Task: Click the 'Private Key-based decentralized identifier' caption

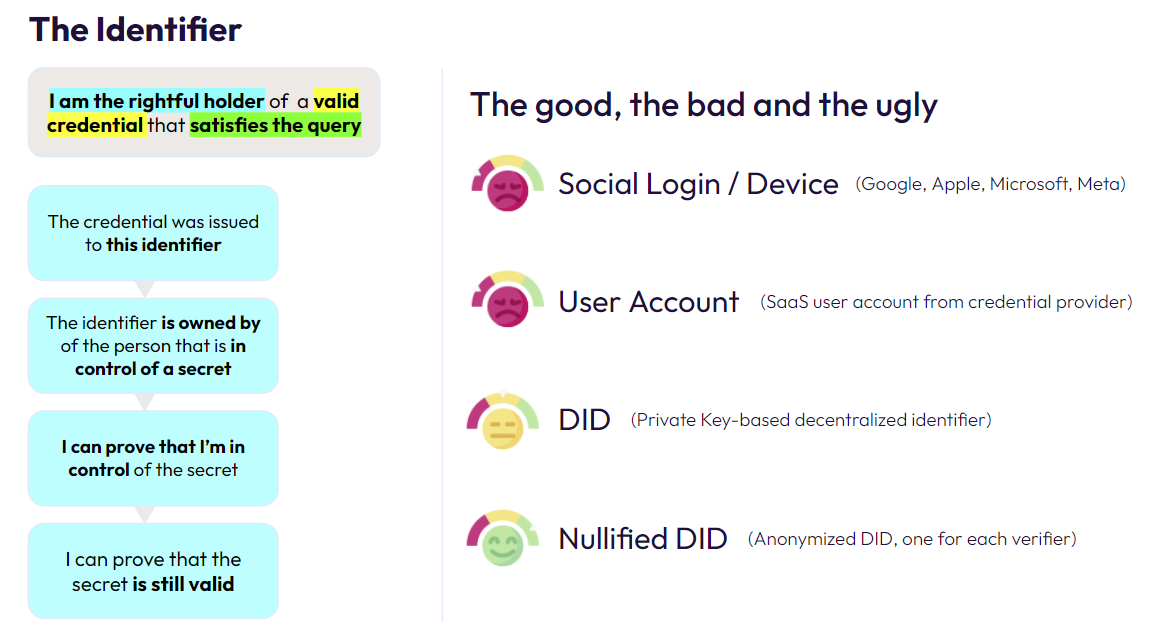Action: [x=811, y=420]
